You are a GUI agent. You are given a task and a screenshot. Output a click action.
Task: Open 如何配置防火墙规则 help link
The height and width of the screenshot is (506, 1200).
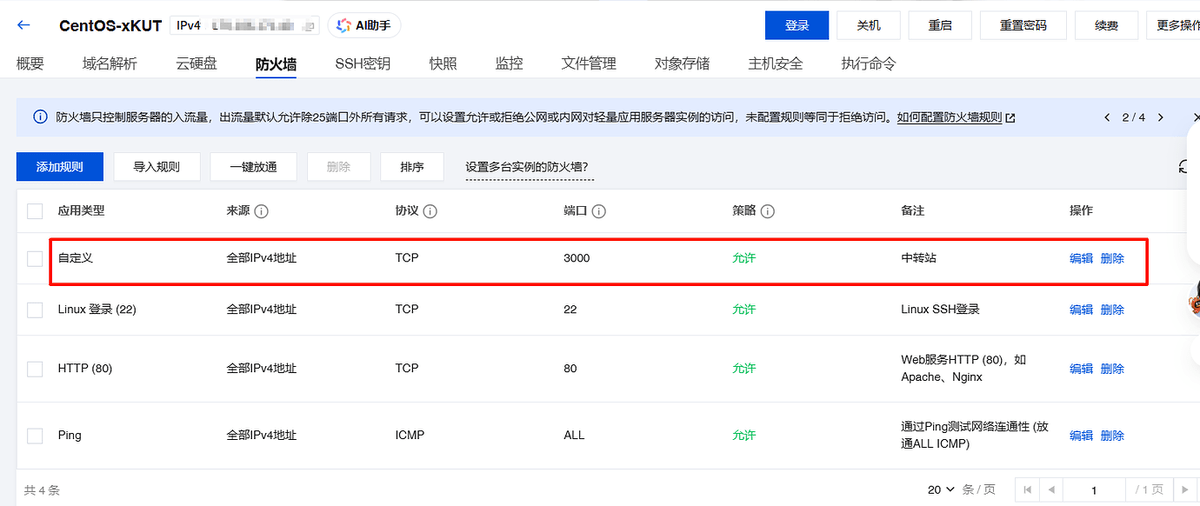[949, 118]
